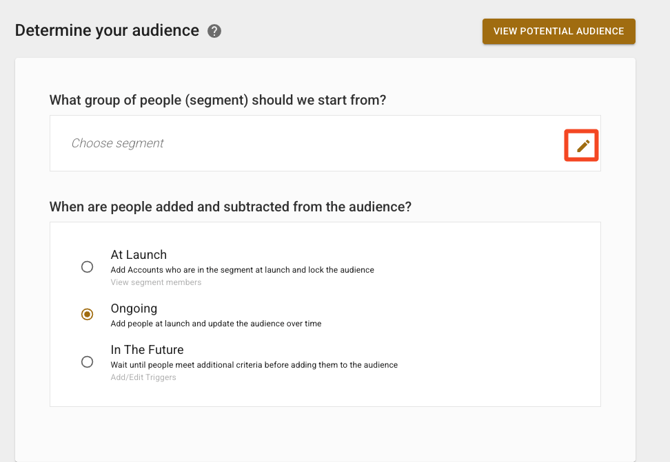Select the In The Future radio button

[87, 362]
